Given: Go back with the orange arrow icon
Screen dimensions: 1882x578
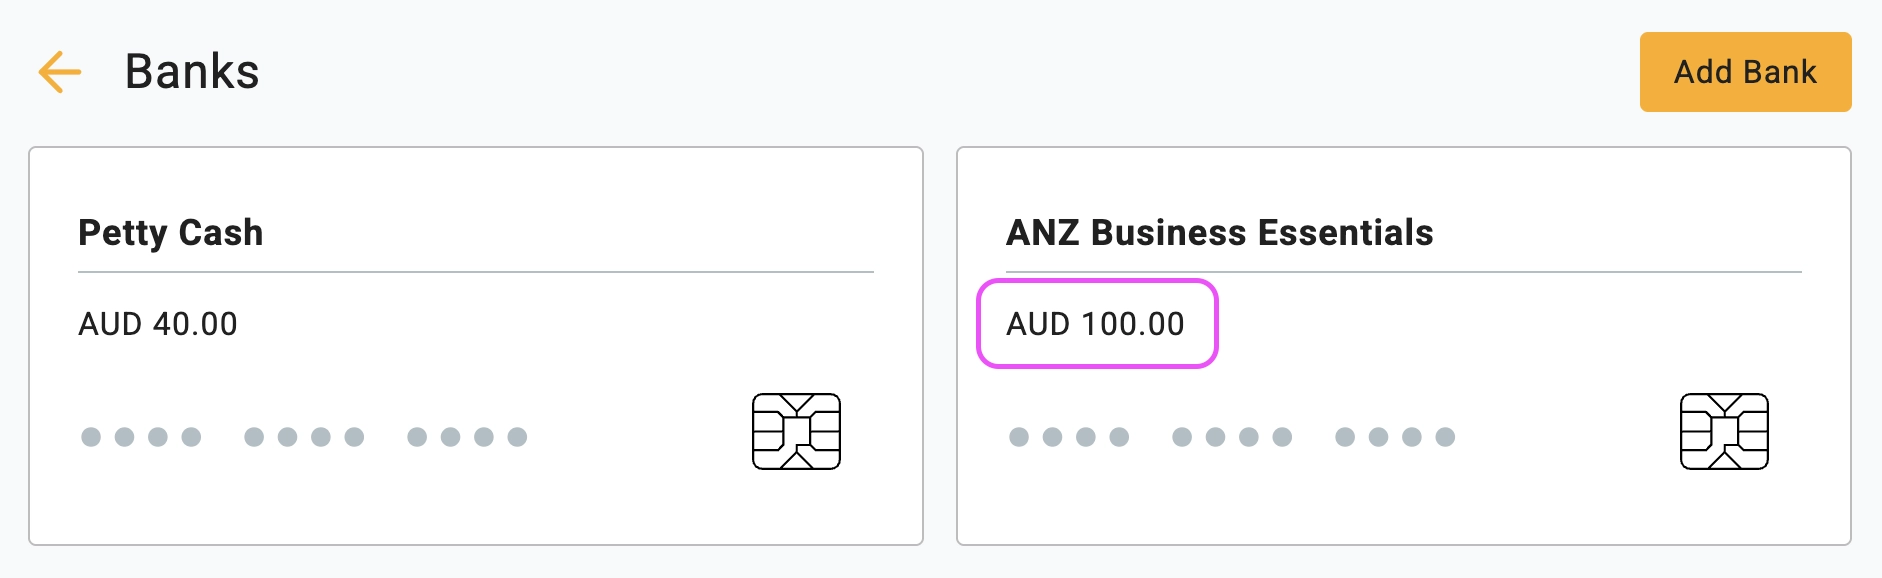Looking at the screenshot, I should click(x=59, y=72).
